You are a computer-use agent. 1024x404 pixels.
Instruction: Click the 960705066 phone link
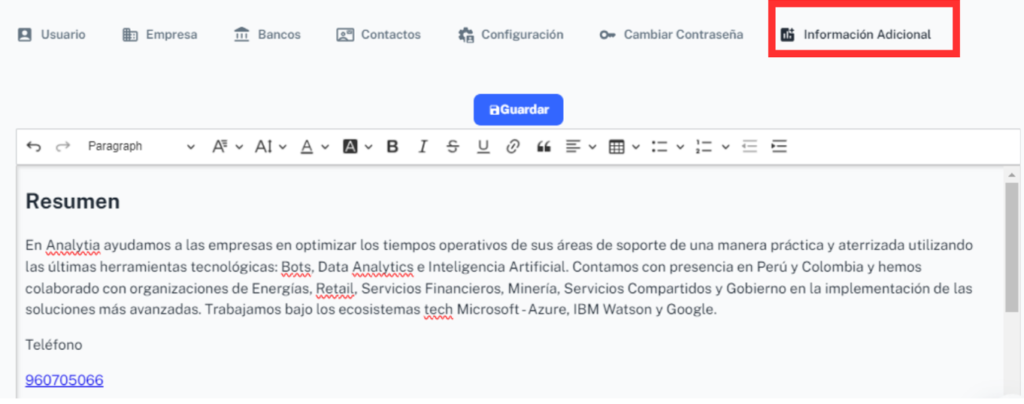coord(64,380)
